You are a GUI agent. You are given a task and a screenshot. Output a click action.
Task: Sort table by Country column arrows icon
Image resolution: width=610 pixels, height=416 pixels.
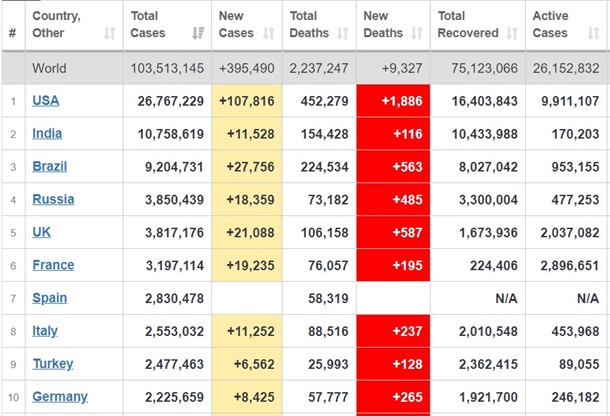[x=109, y=33]
